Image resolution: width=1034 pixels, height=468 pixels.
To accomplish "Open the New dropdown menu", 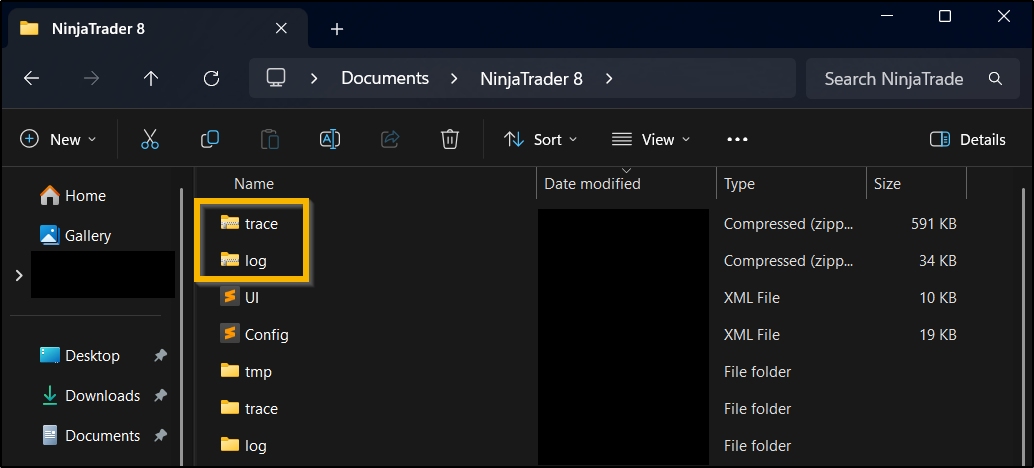I will point(58,140).
